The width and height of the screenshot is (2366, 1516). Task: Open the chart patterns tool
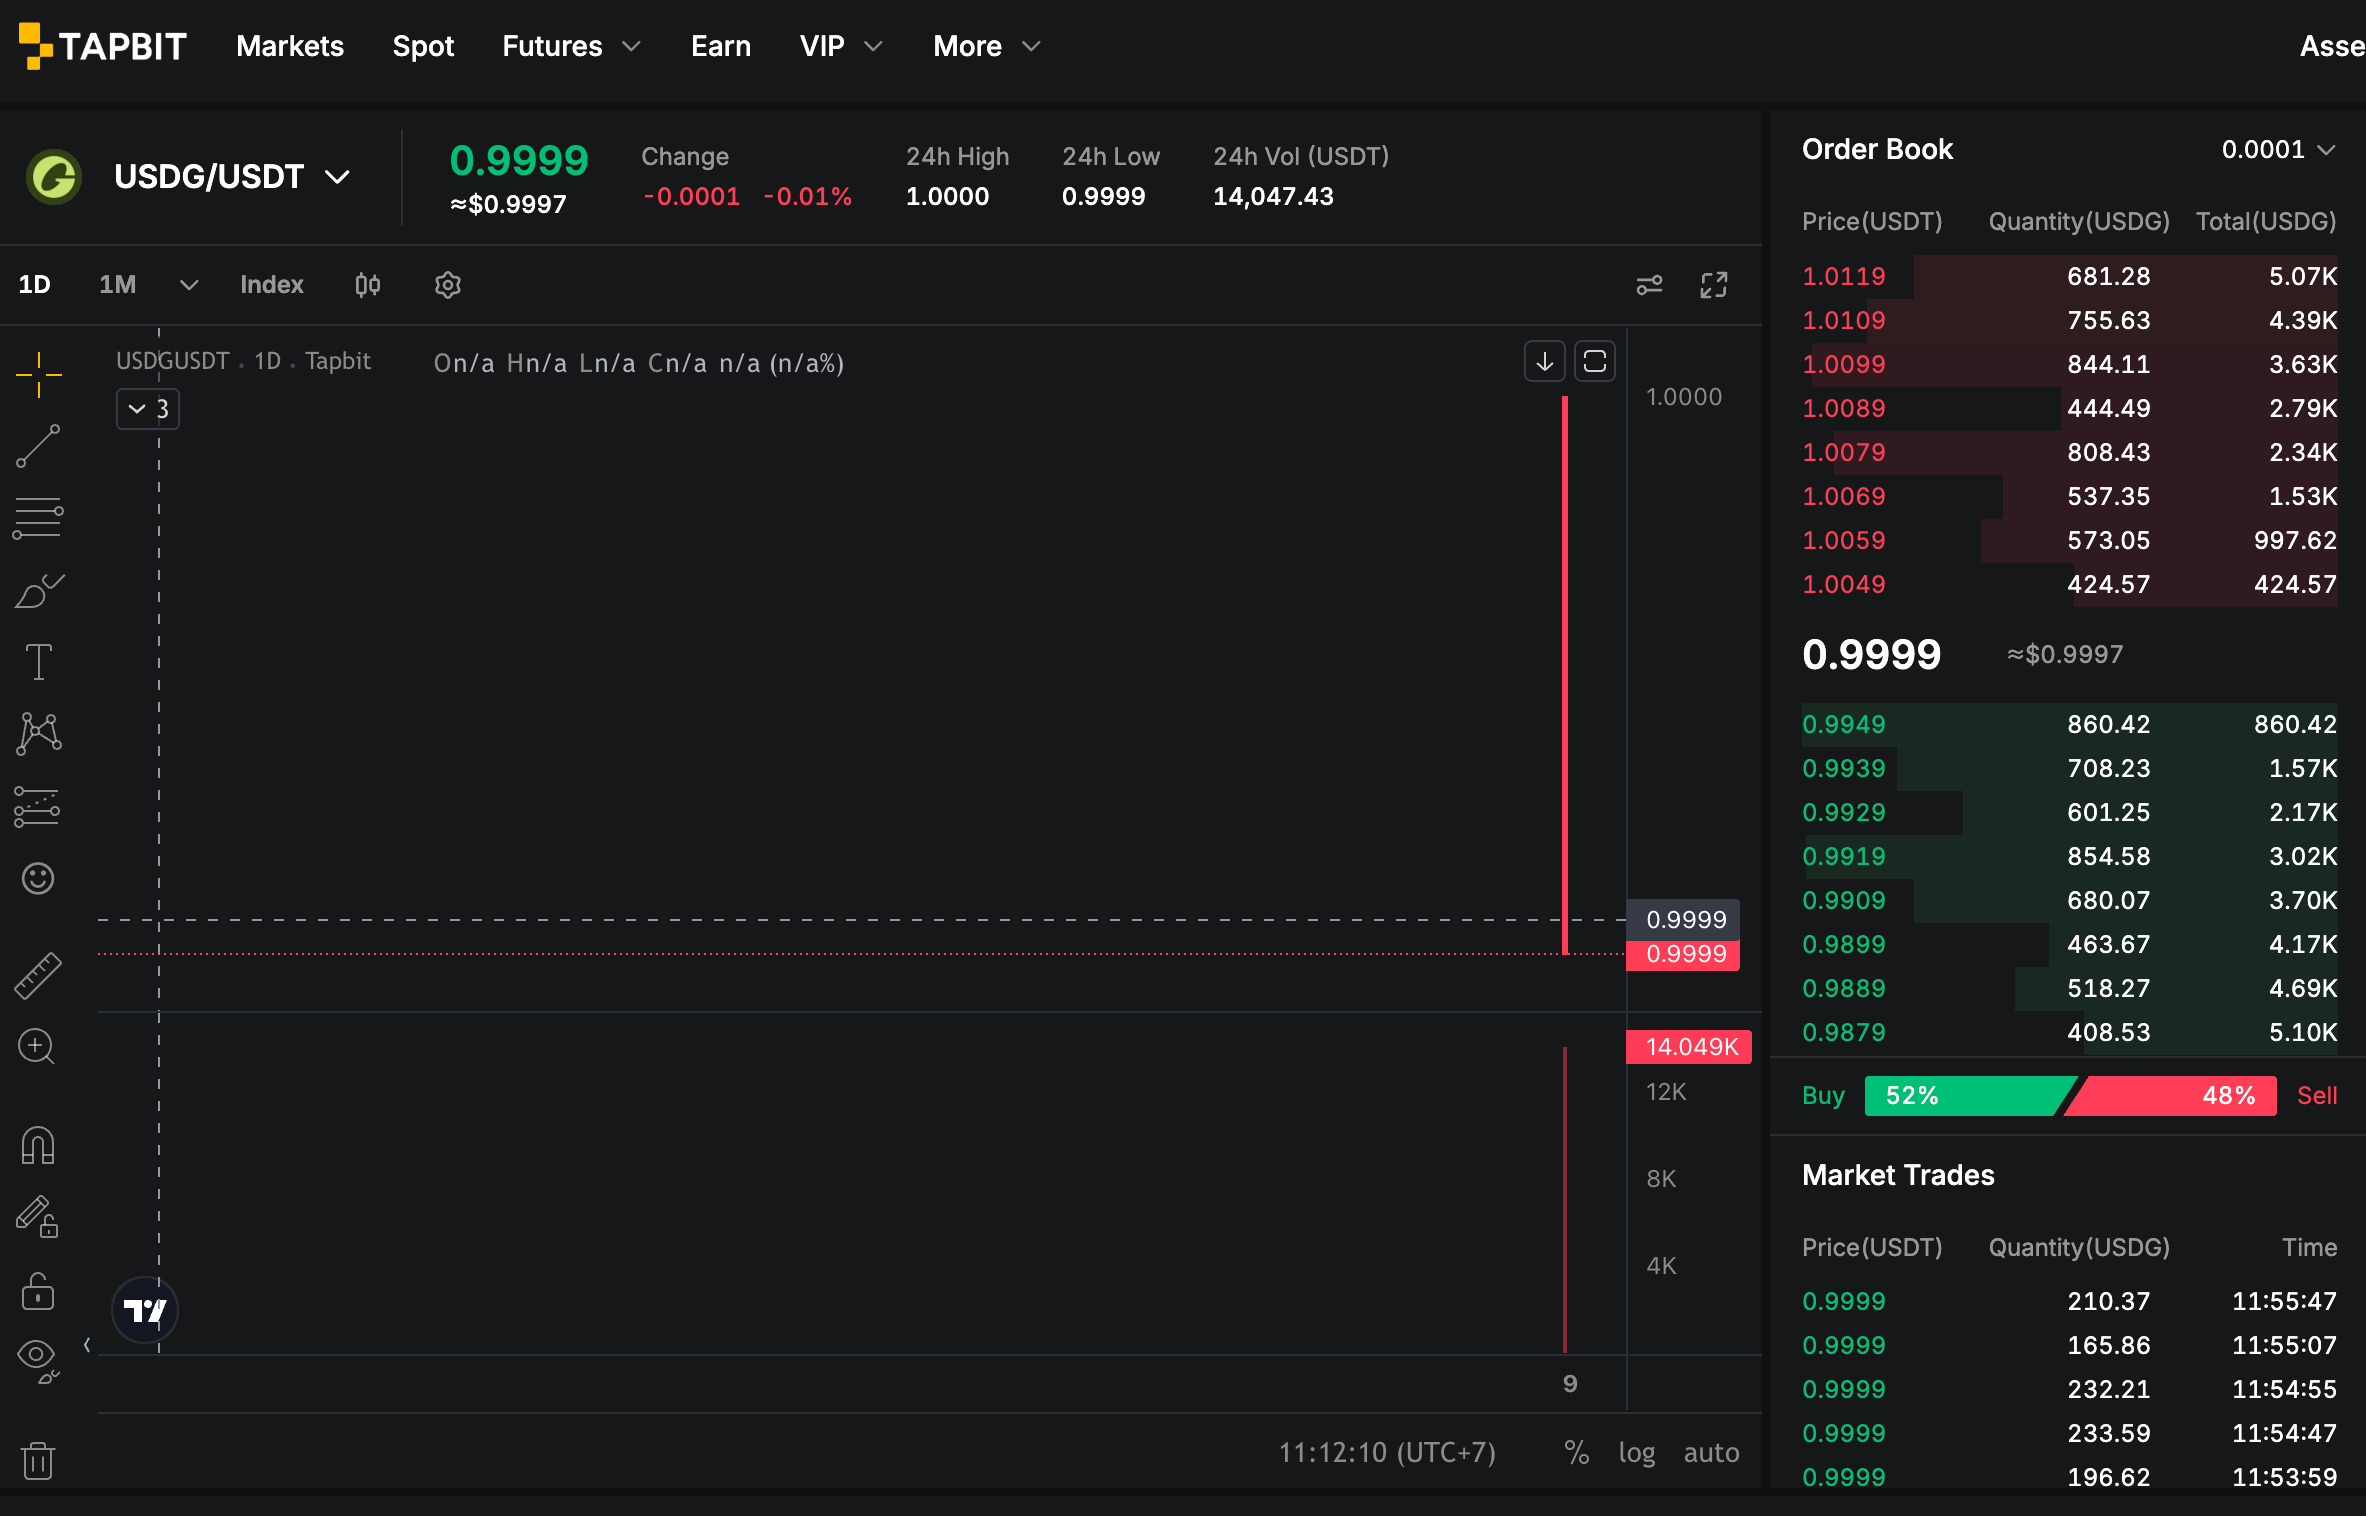(x=39, y=734)
